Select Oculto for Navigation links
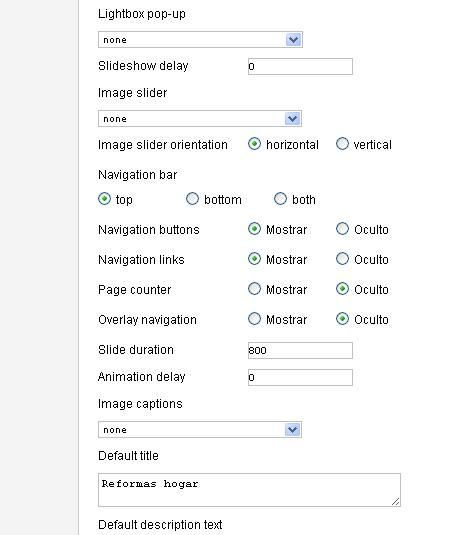This screenshot has height=535, width=454. click(342, 259)
